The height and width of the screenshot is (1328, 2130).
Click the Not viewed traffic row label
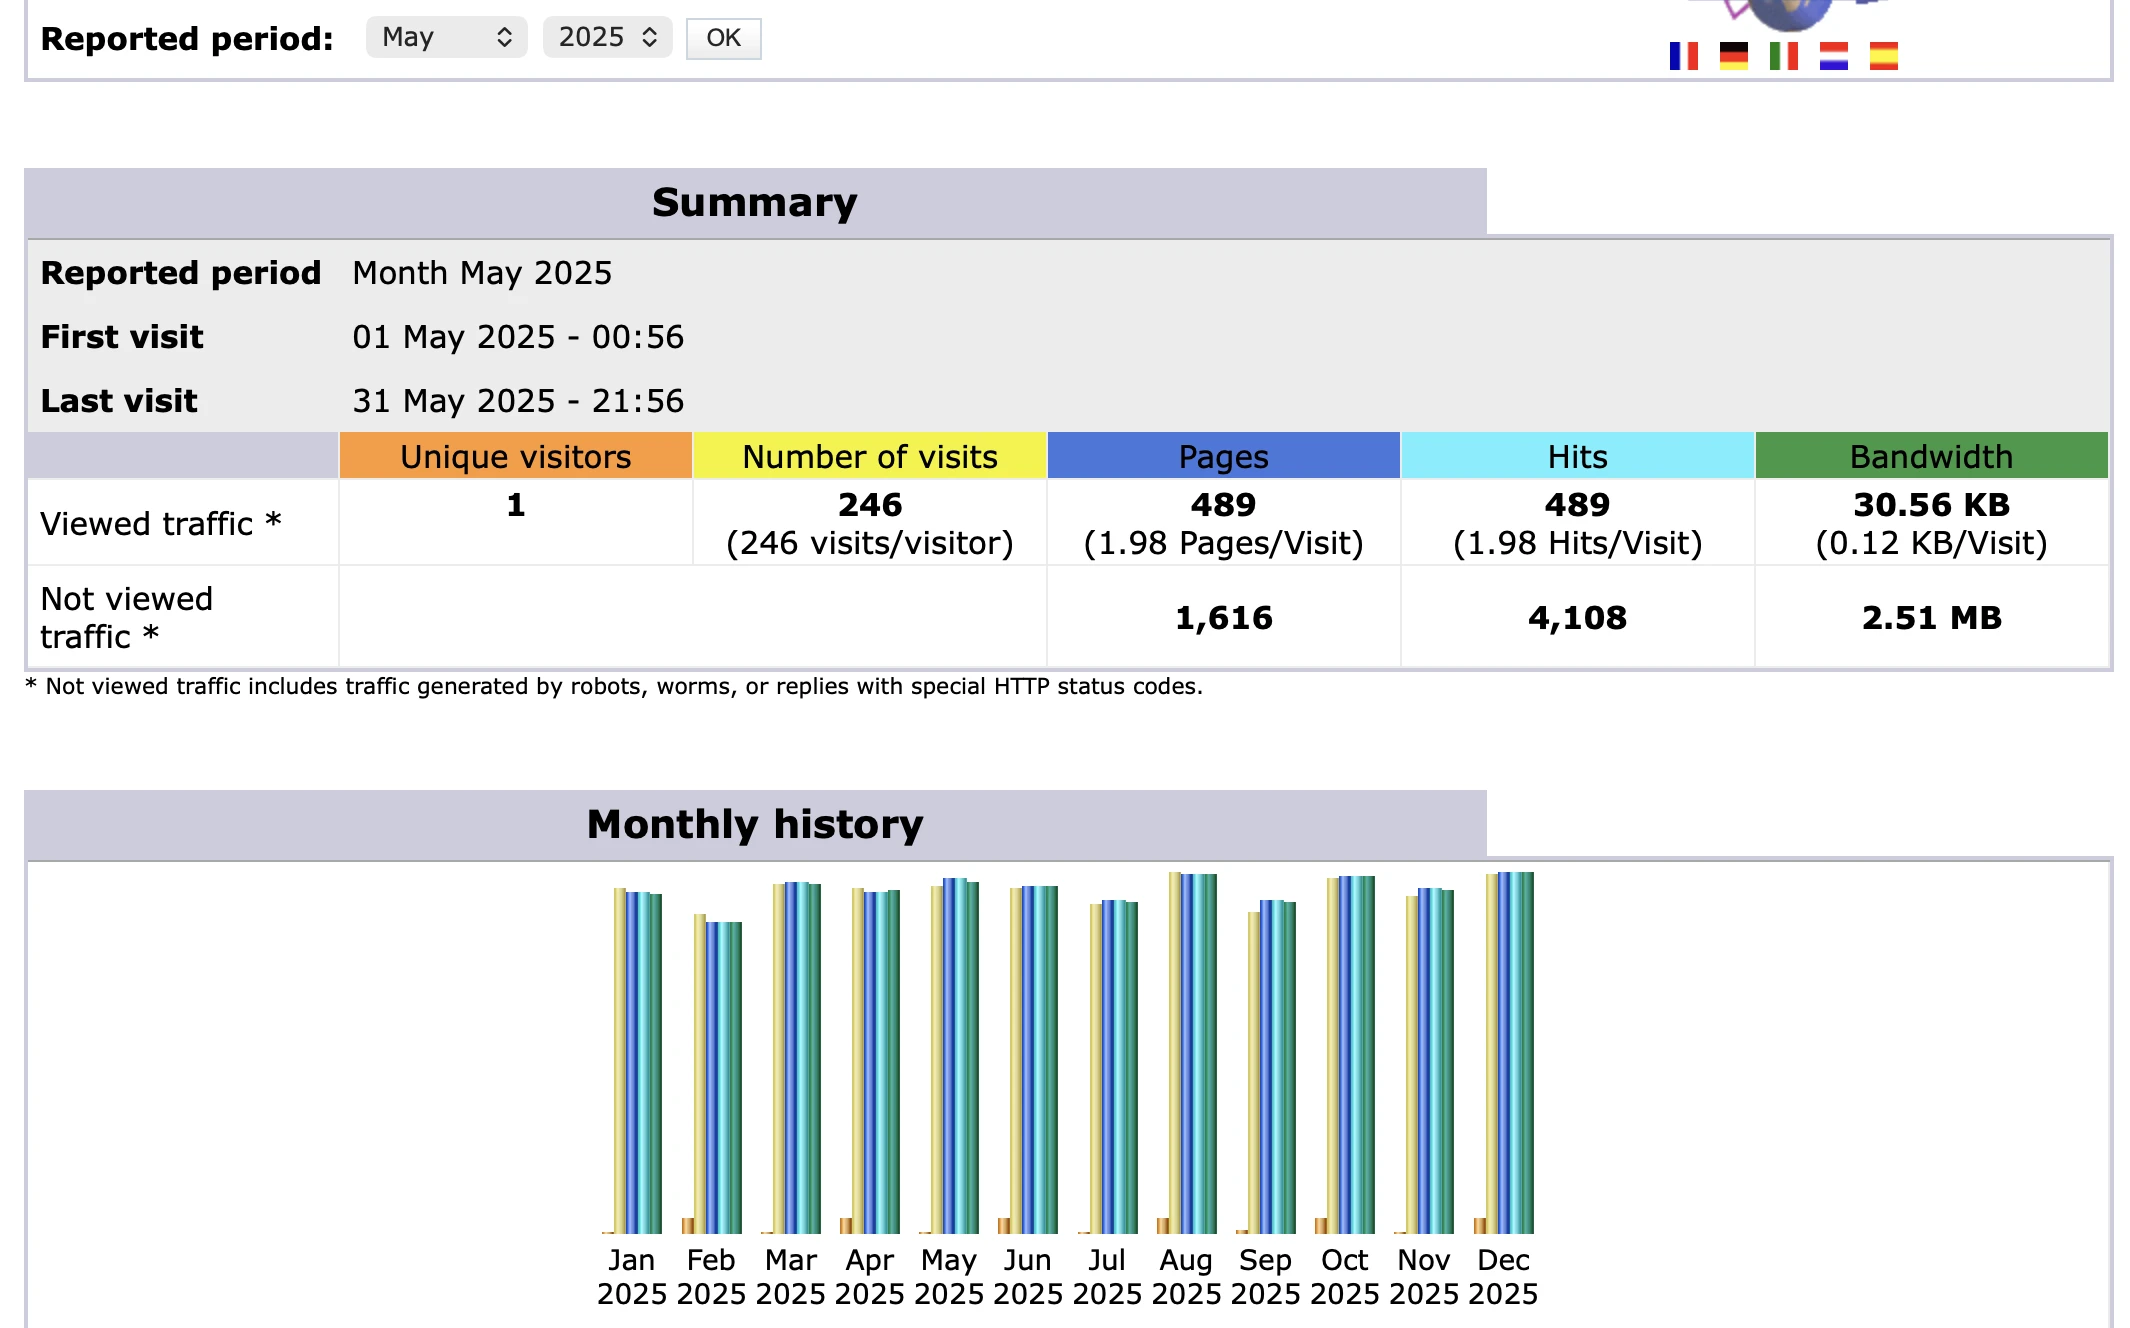(x=127, y=617)
